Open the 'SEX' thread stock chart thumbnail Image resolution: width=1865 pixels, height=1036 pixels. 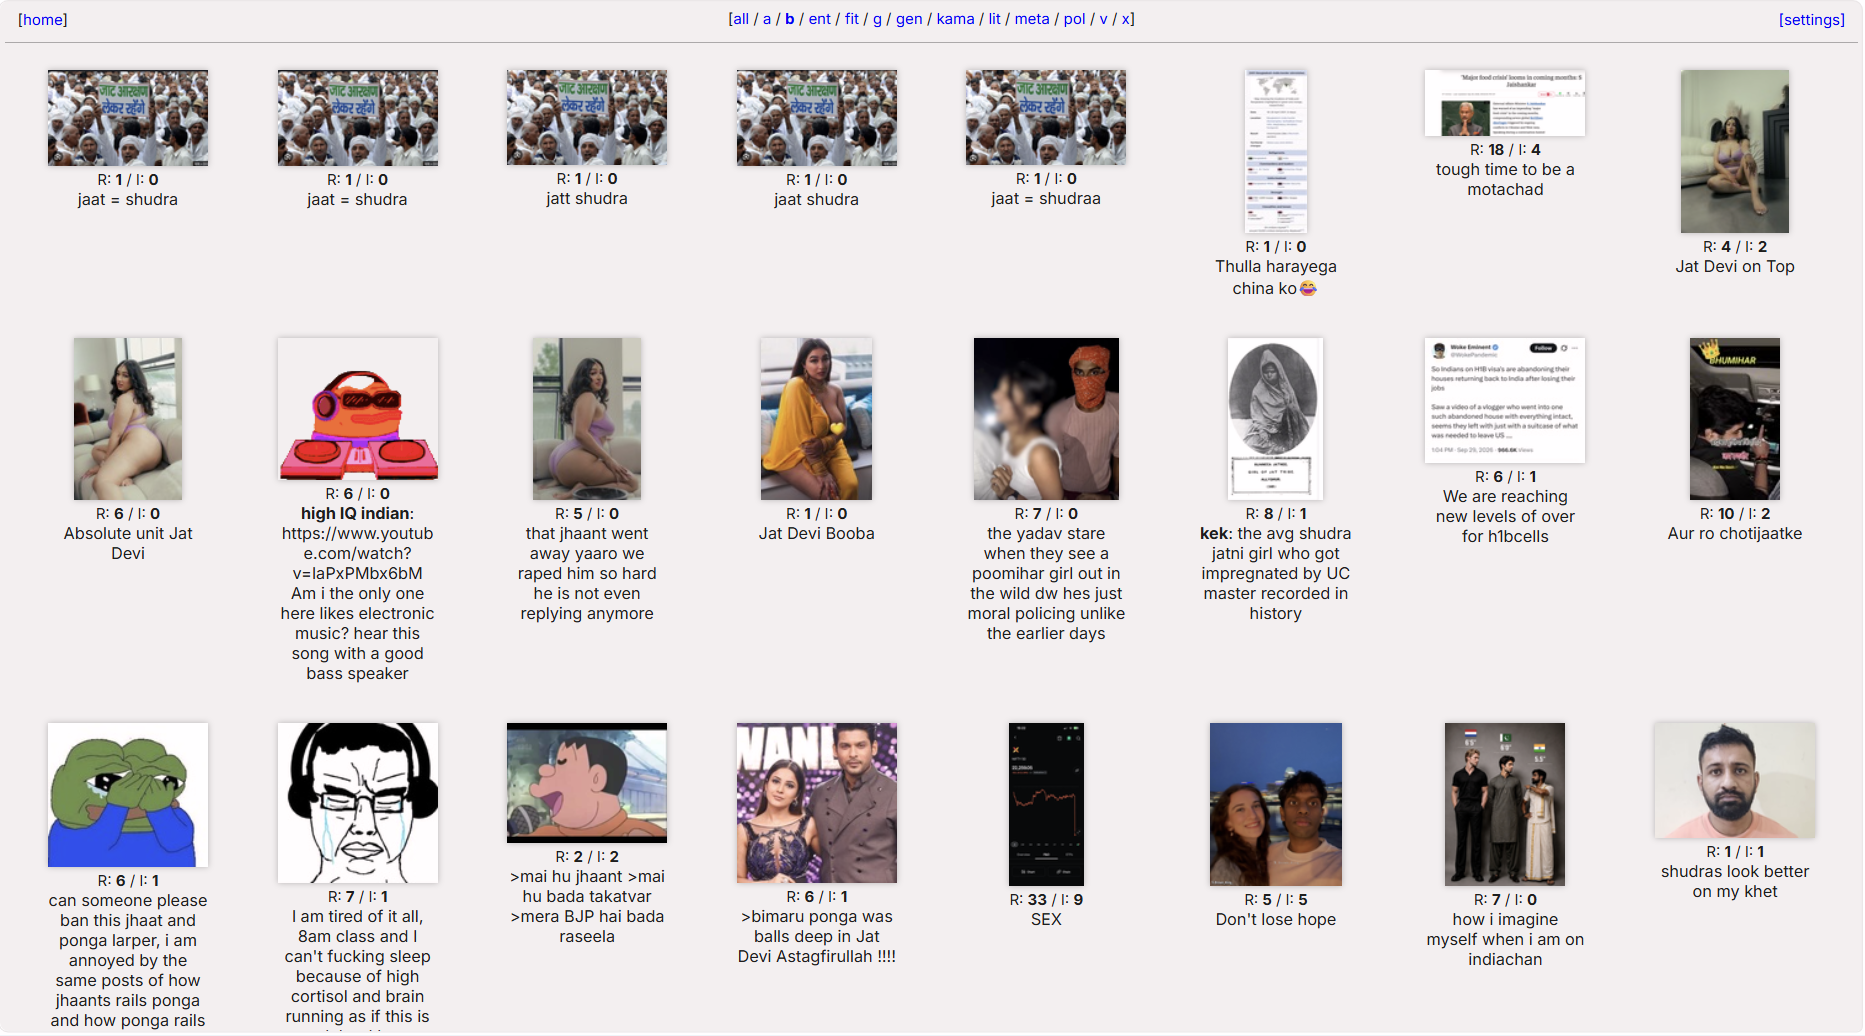click(x=1046, y=805)
